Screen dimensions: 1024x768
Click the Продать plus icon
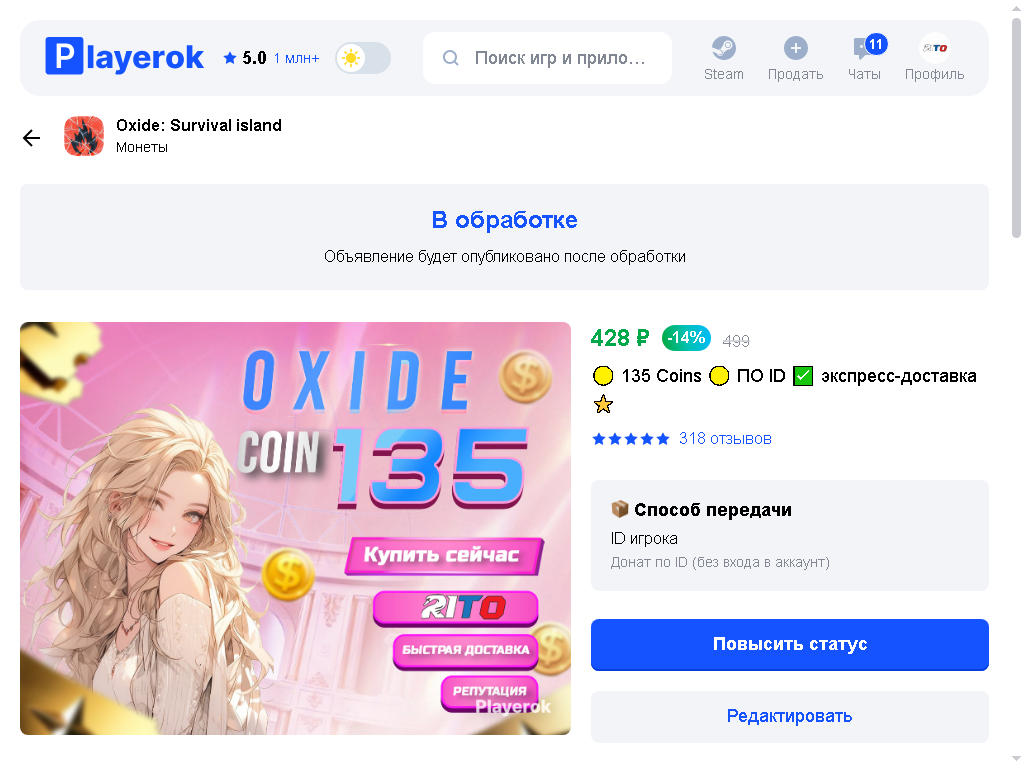[x=795, y=48]
